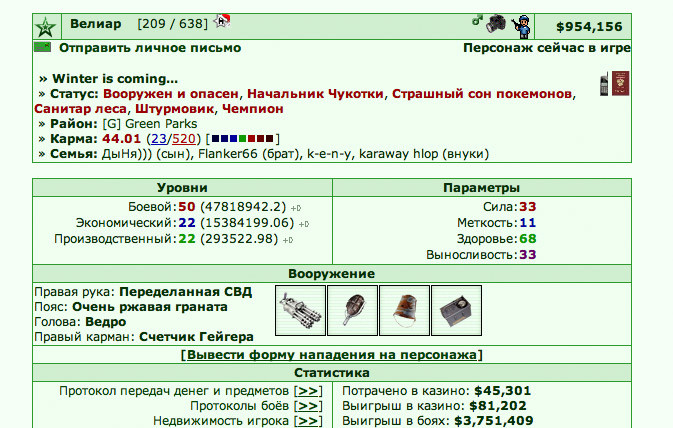This screenshot has width=673, height=428.
Task: Open >> link for Недвижимость игрока
Action: click(x=308, y=421)
